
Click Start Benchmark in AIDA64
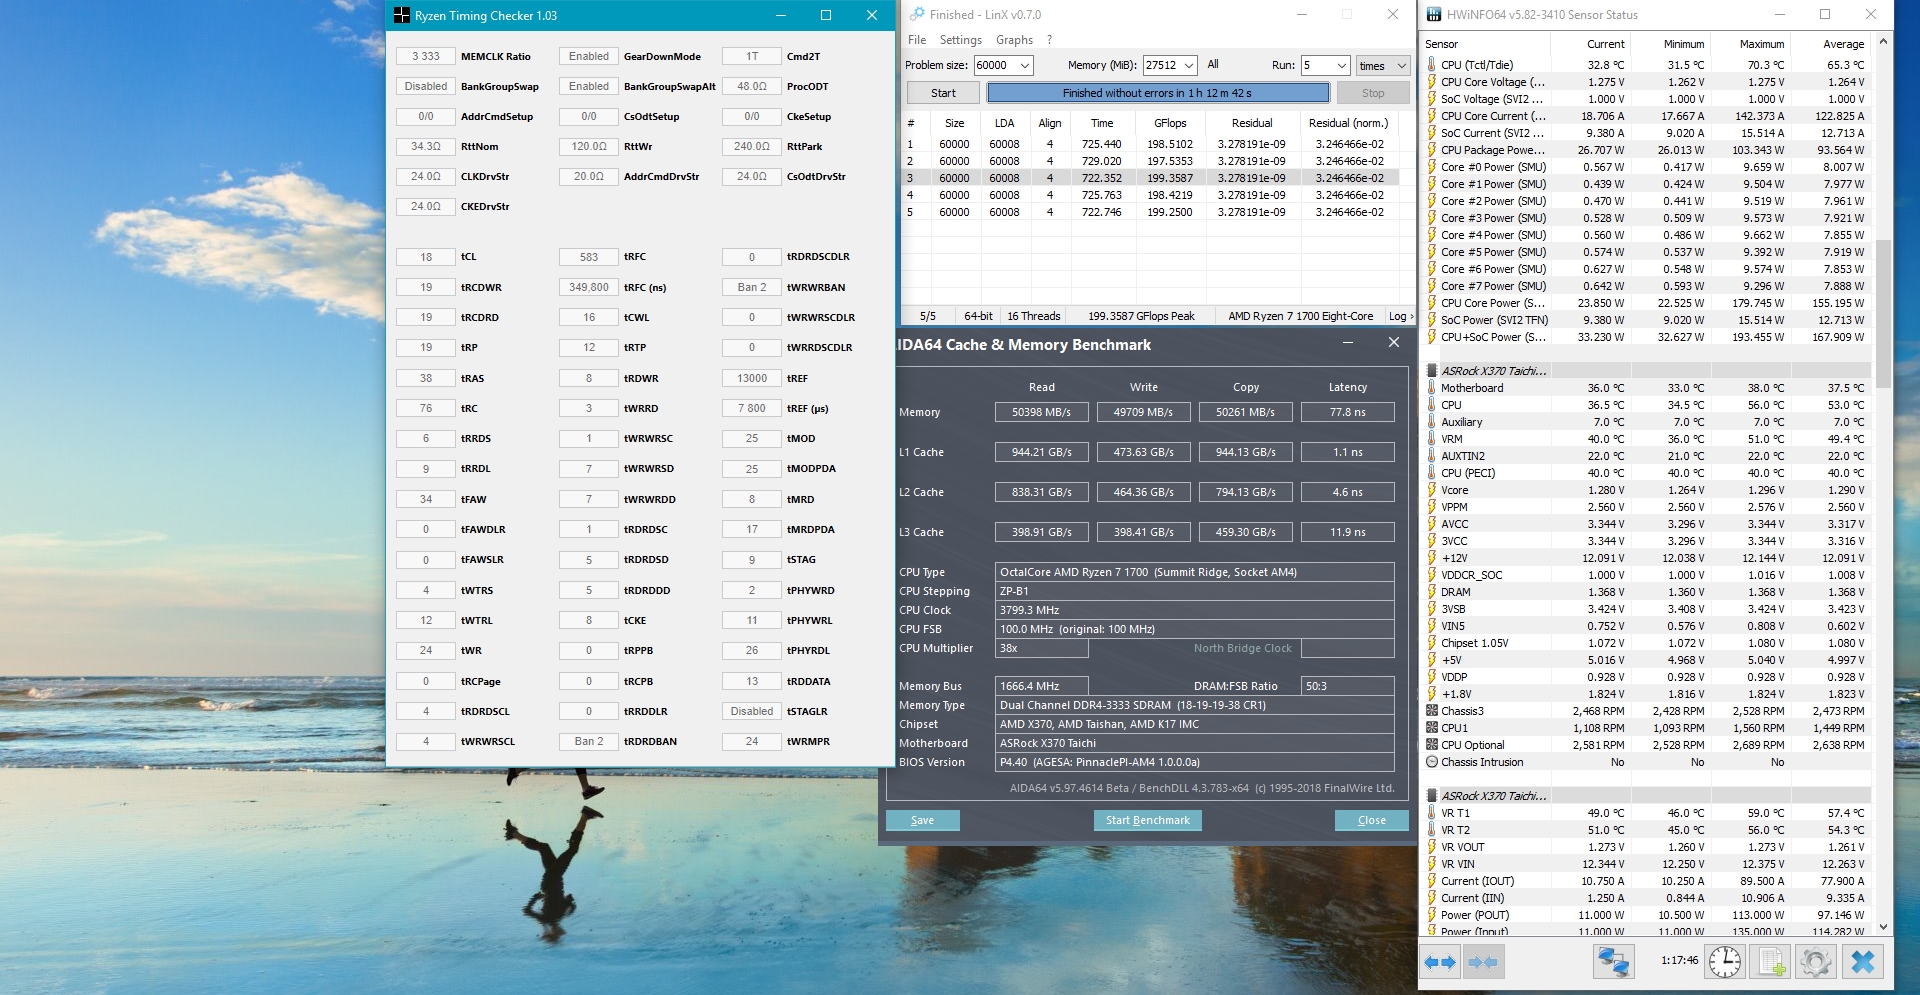[1147, 820]
